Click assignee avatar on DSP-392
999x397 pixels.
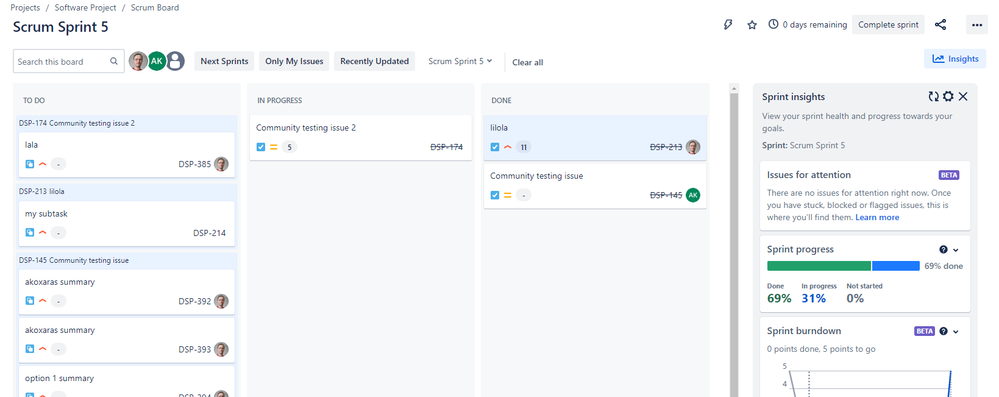(x=221, y=301)
